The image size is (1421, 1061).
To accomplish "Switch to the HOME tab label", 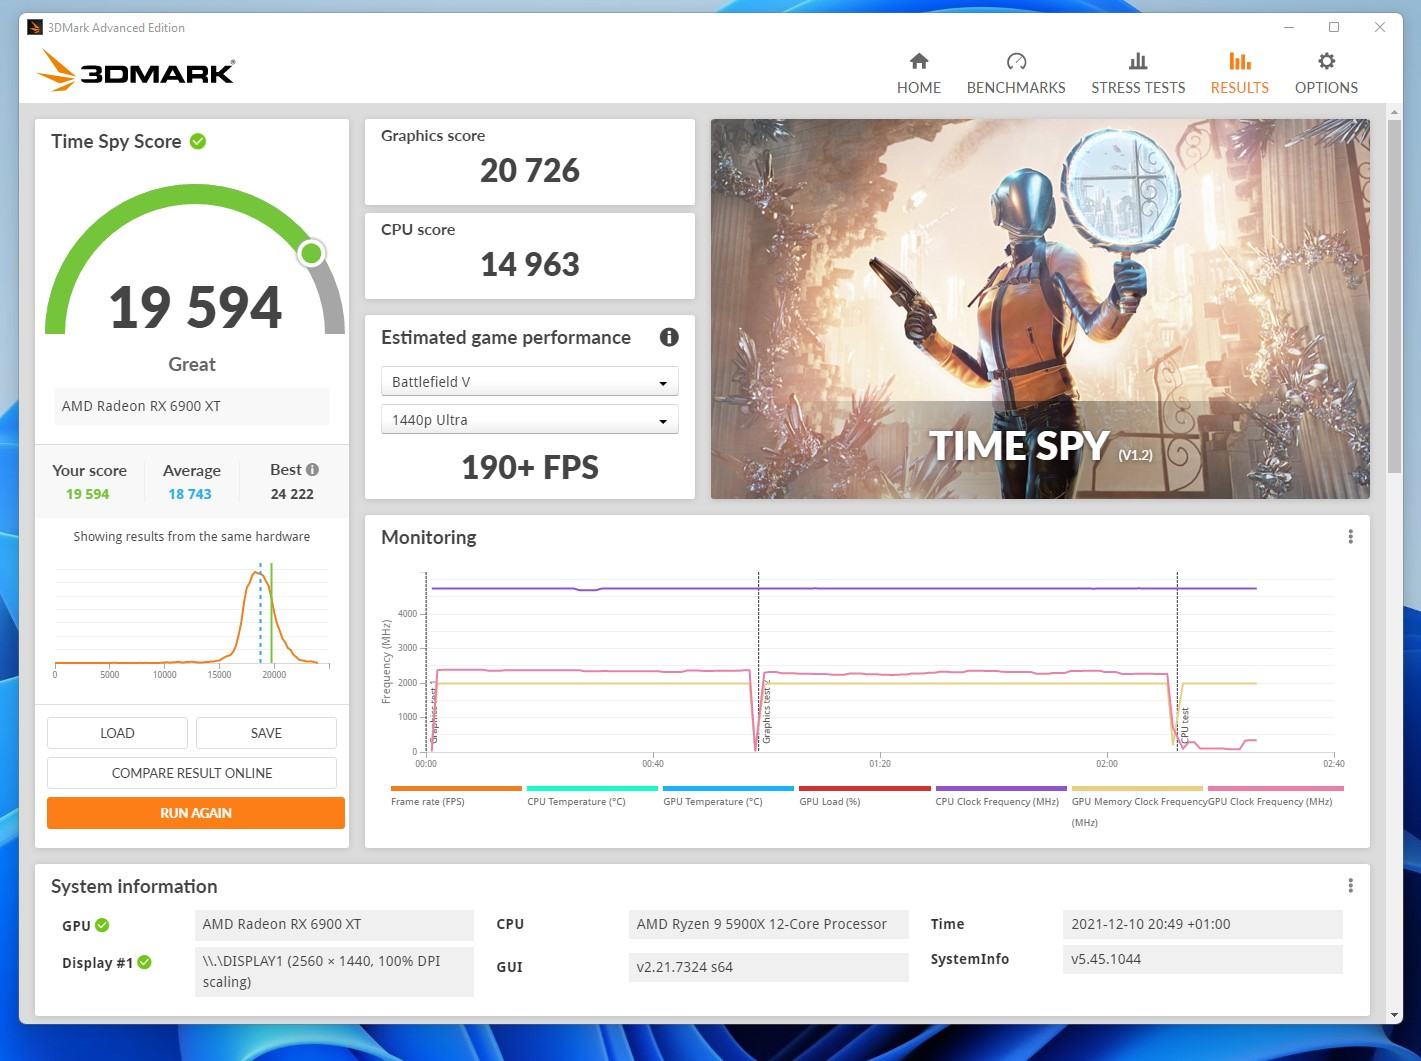I will [x=919, y=87].
